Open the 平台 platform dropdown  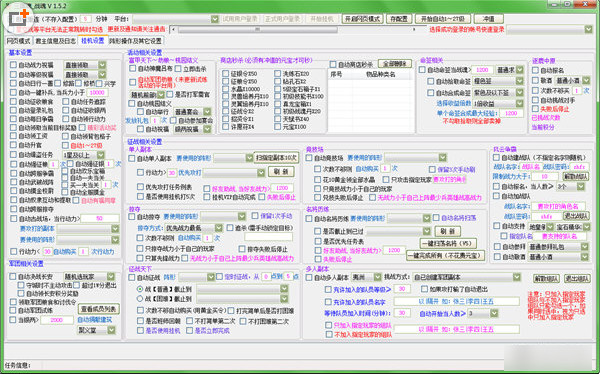pos(176,19)
